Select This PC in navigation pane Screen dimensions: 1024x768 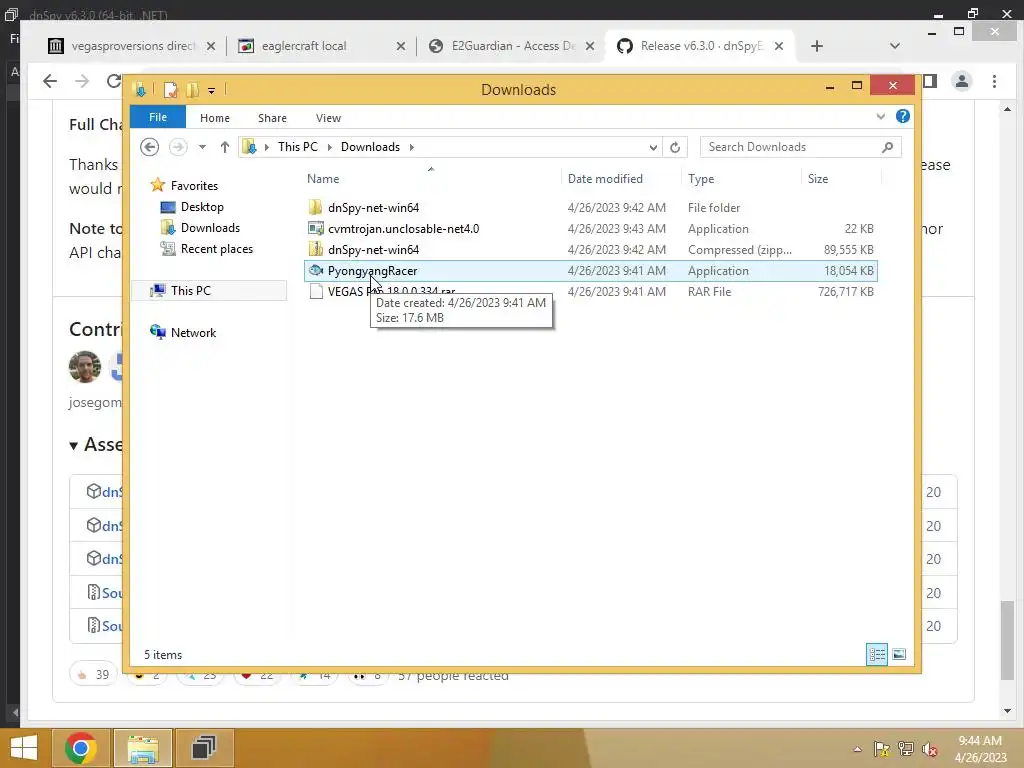click(x=191, y=291)
